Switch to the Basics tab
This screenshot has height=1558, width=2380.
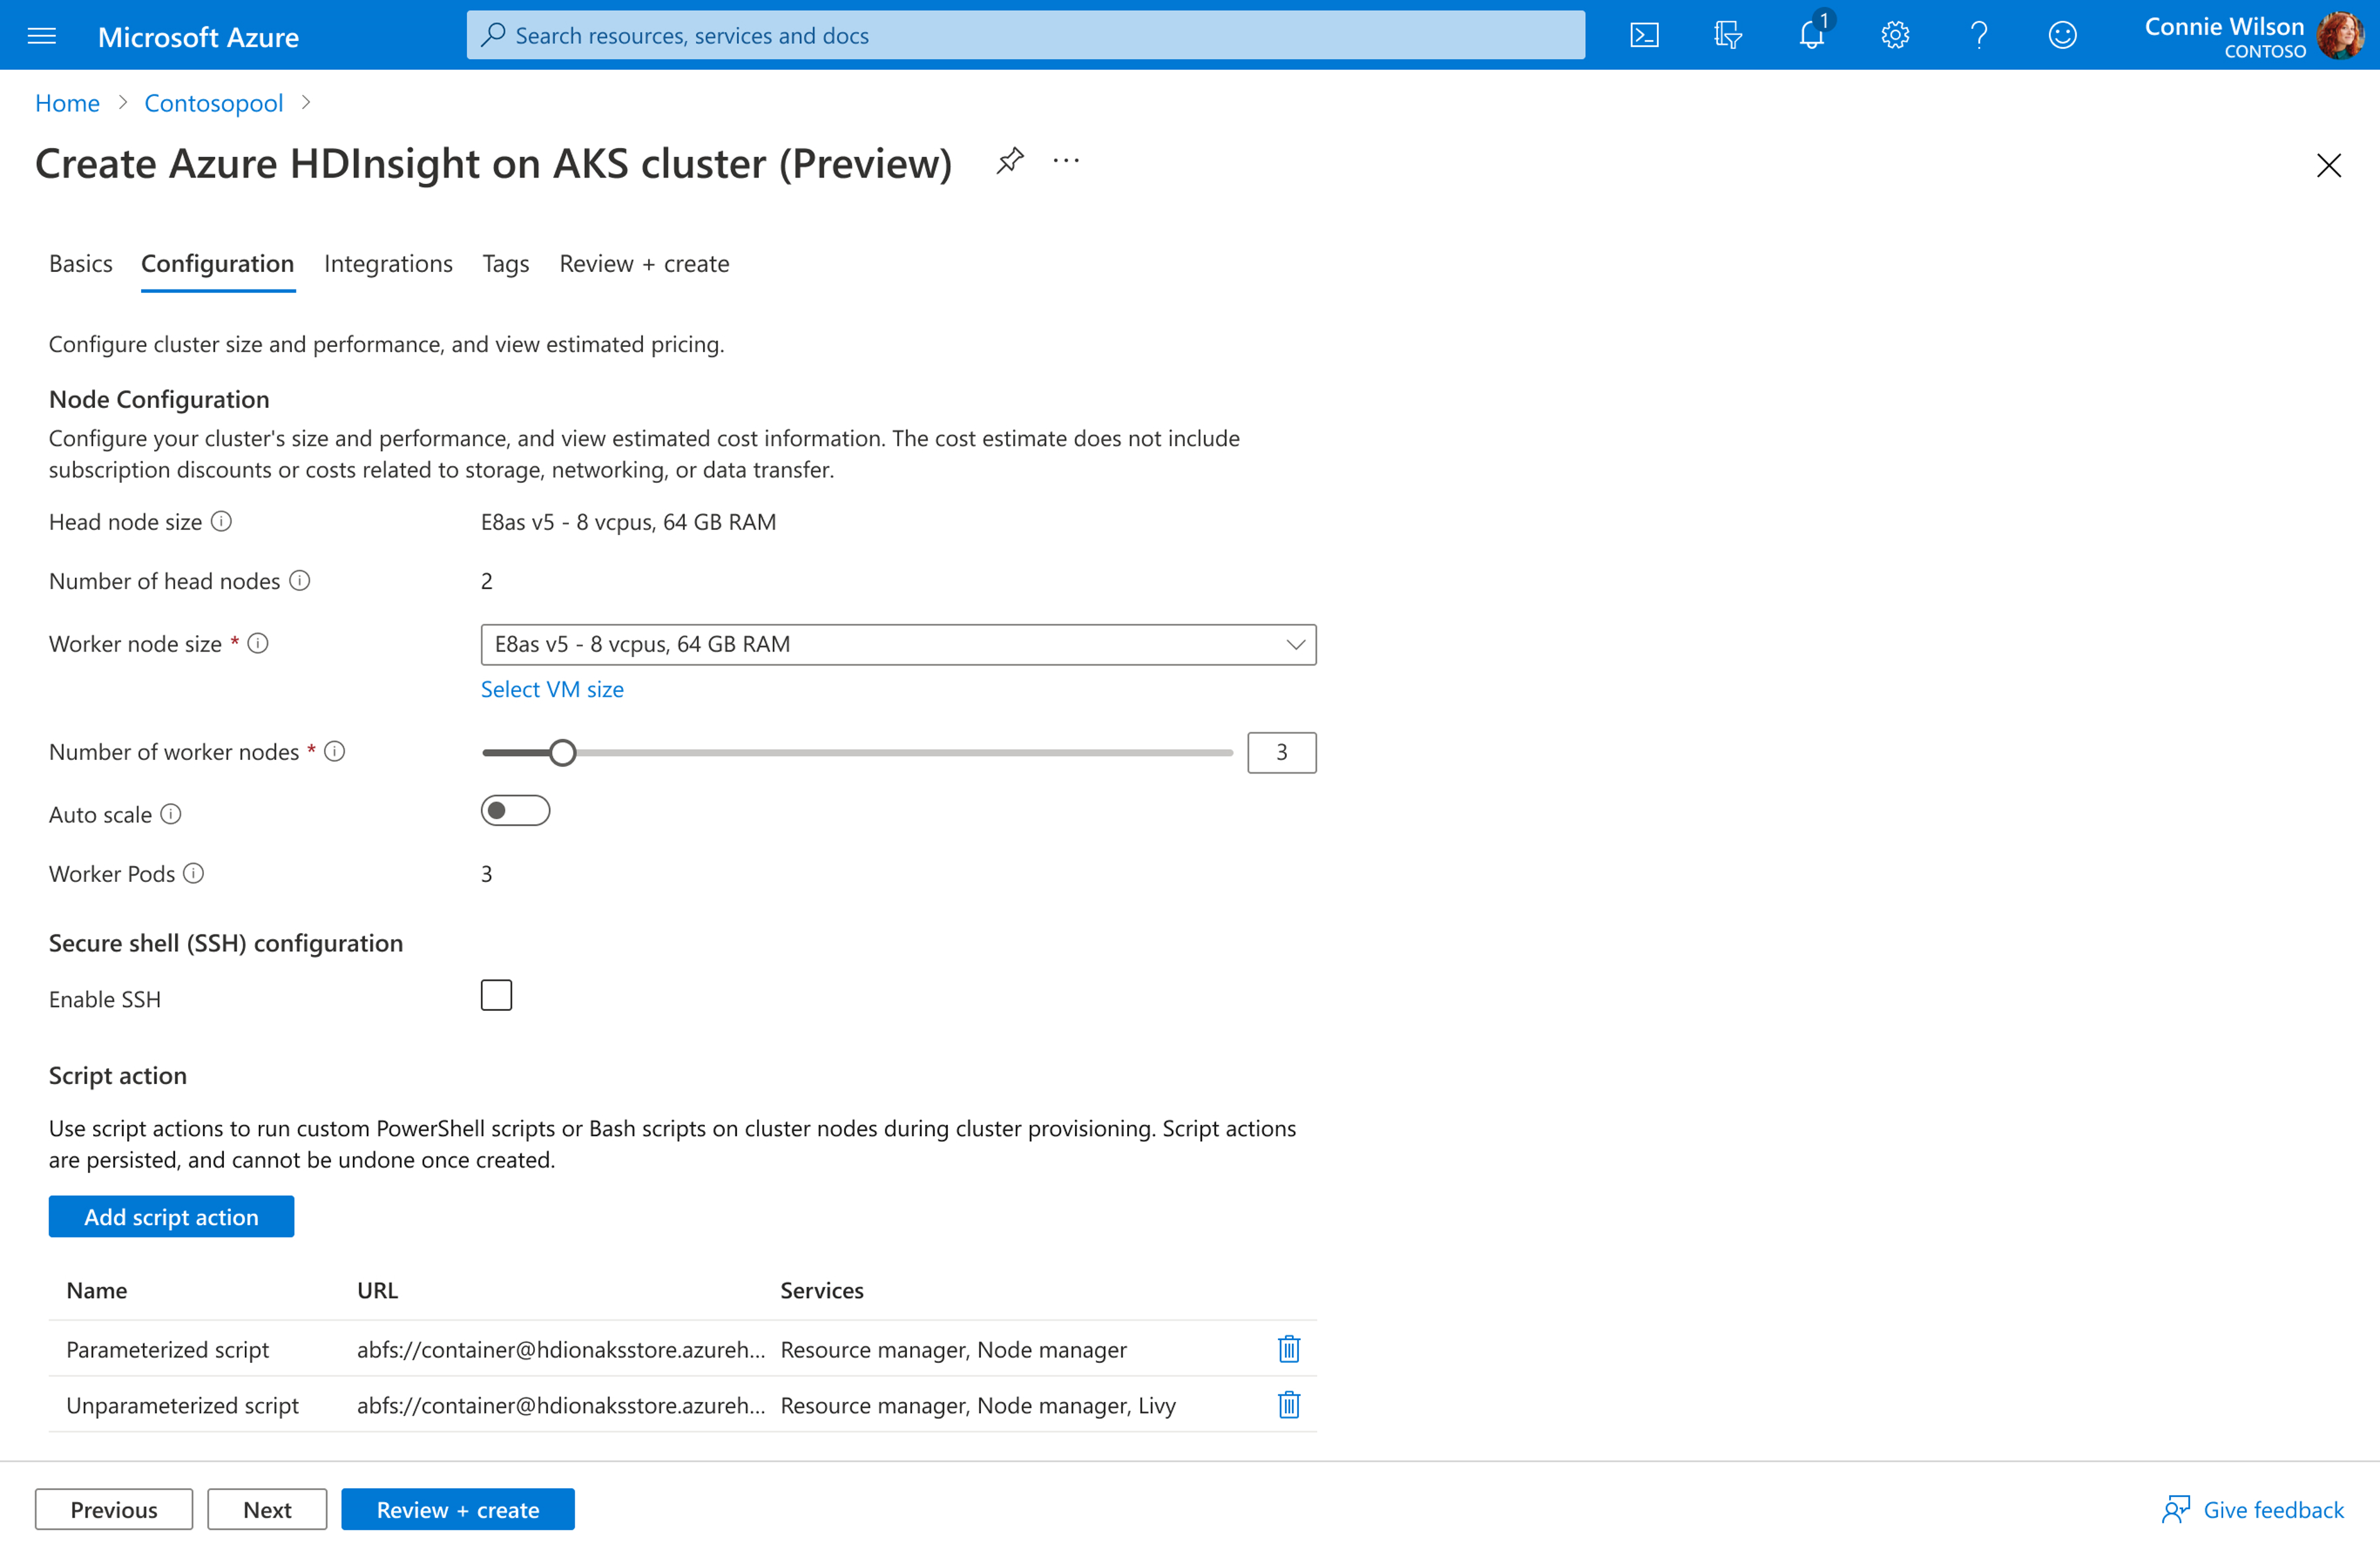click(x=80, y=264)
